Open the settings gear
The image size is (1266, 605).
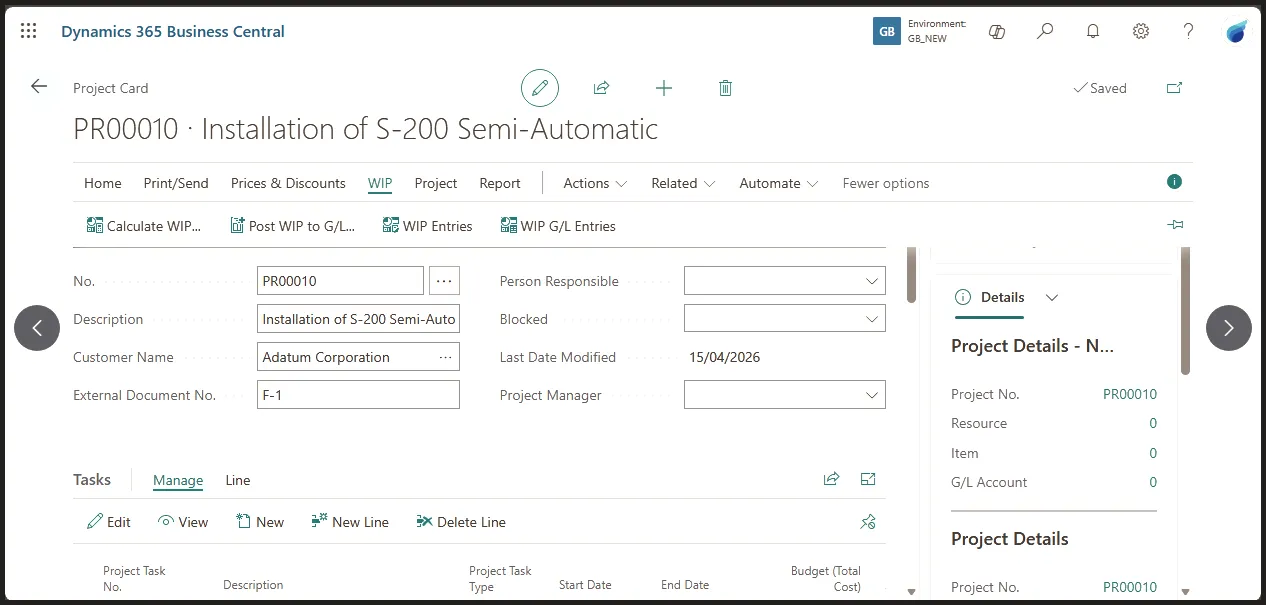coord(1141,31)
